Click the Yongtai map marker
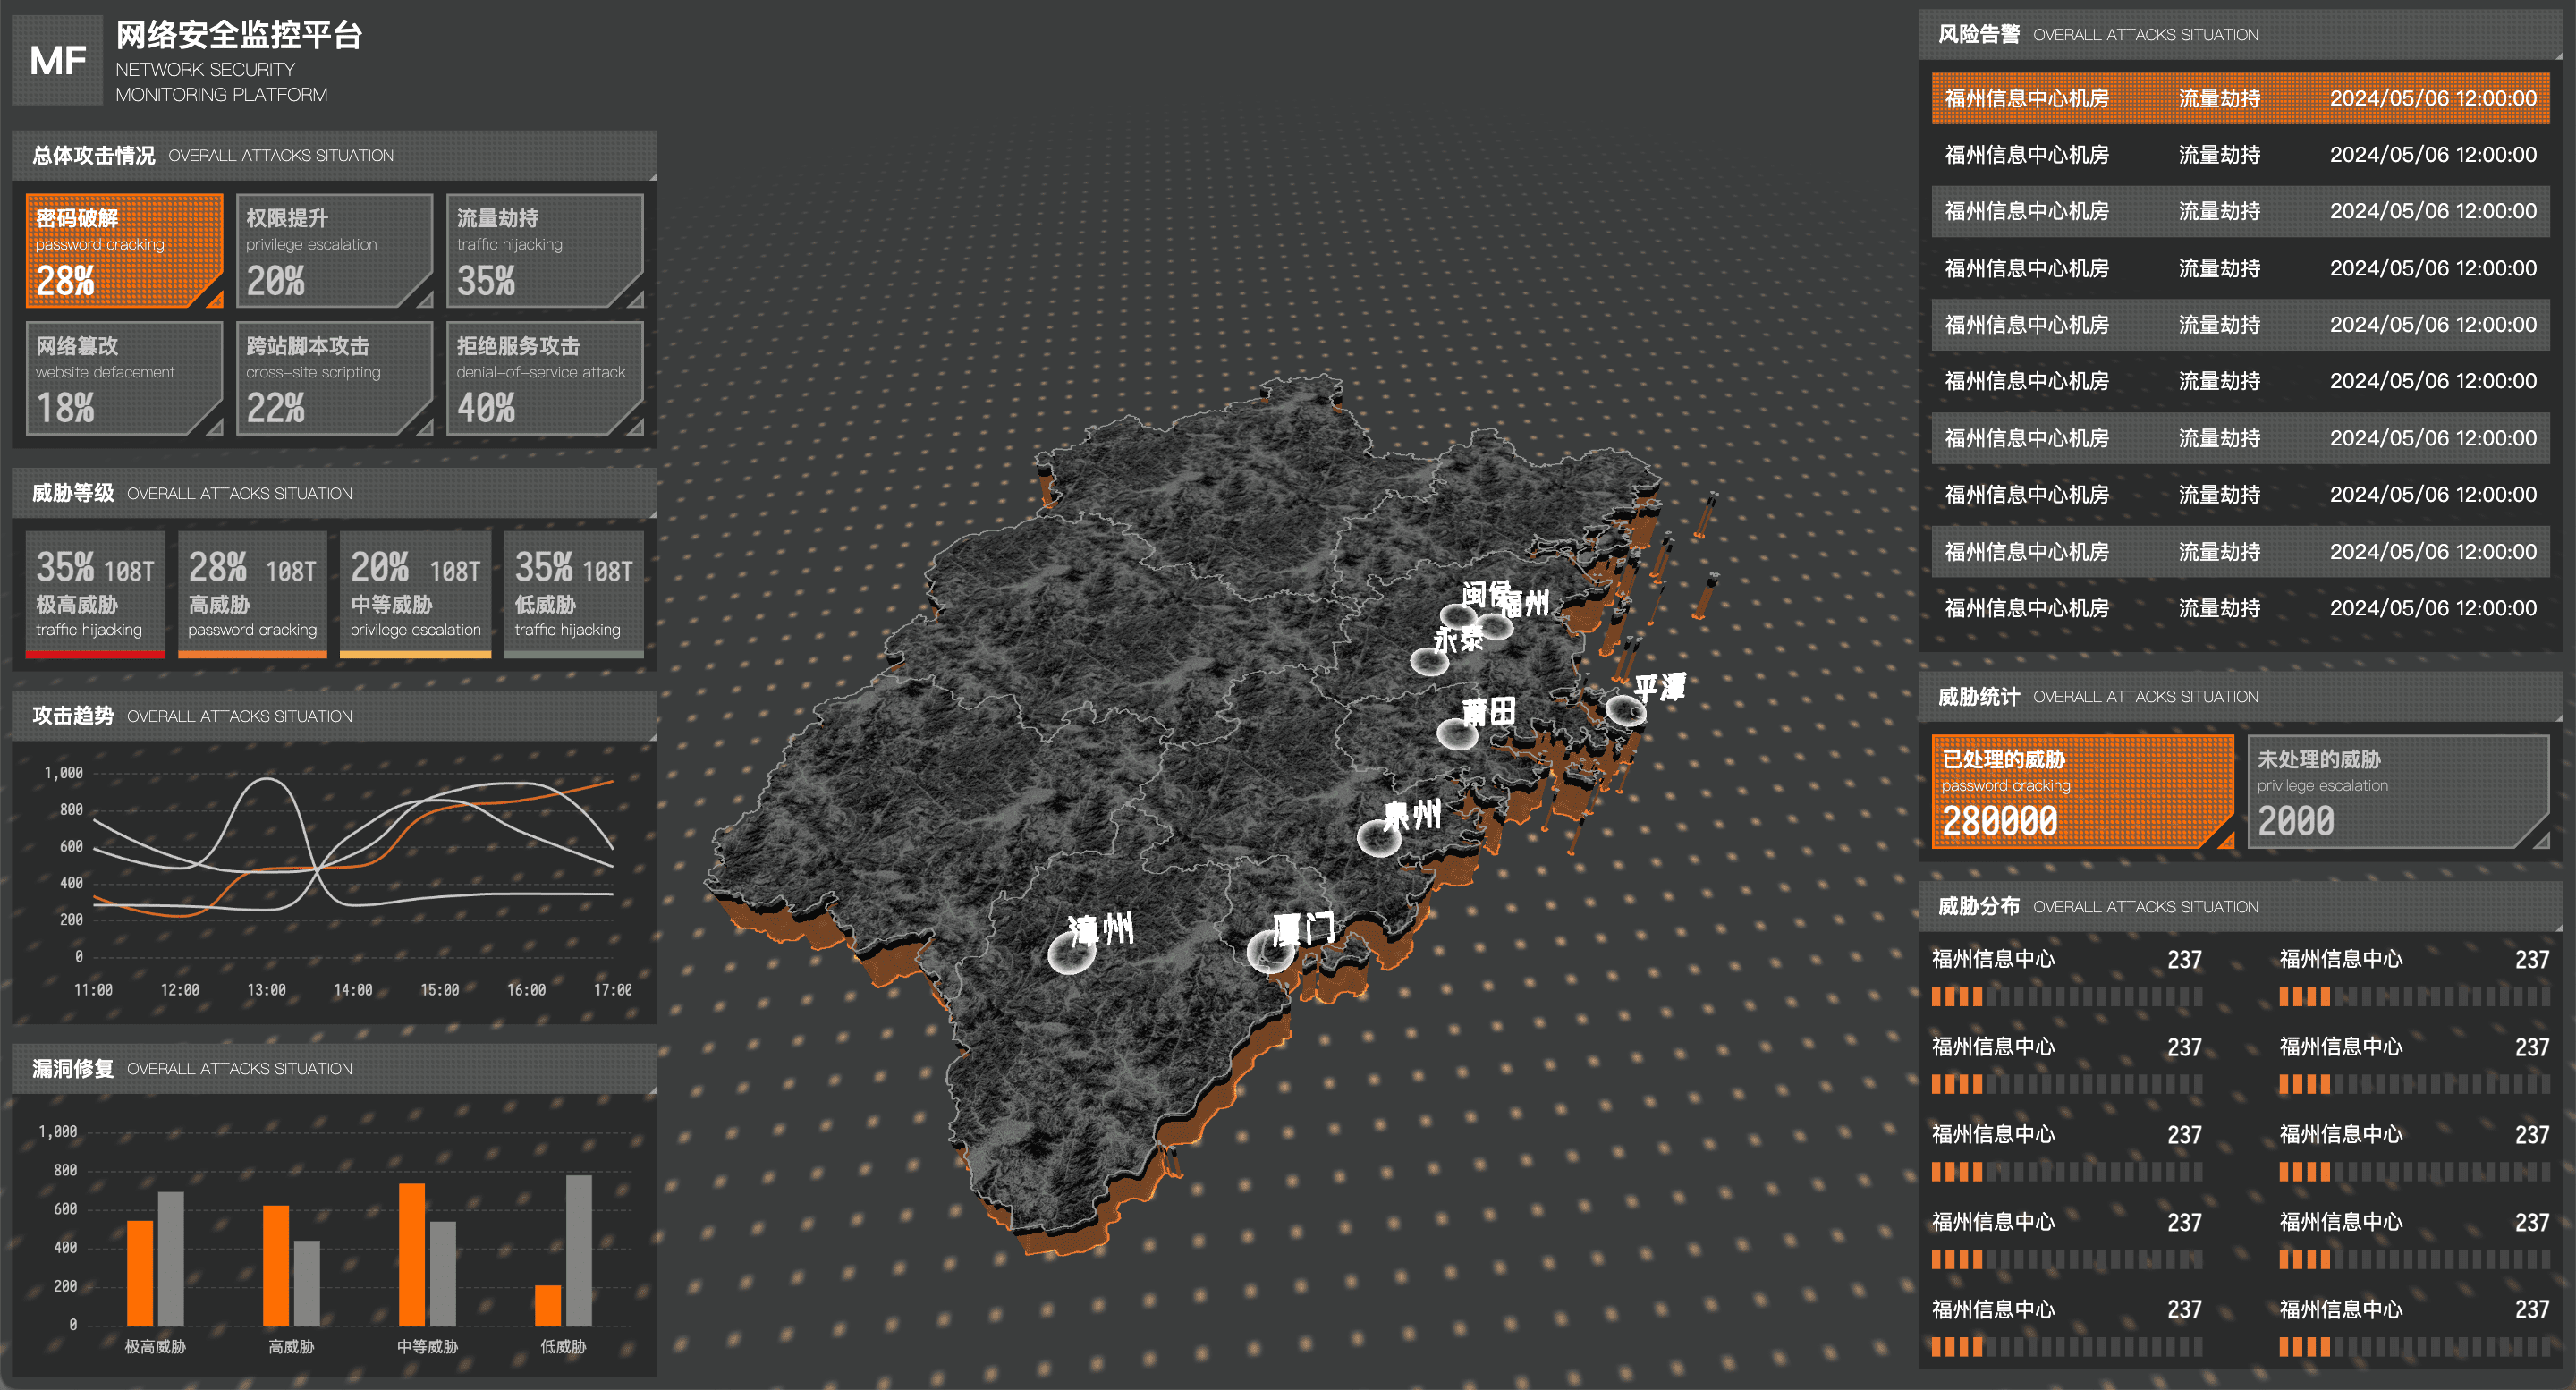Screen dimensions: 2576x1390 (x=1429, y=661)
